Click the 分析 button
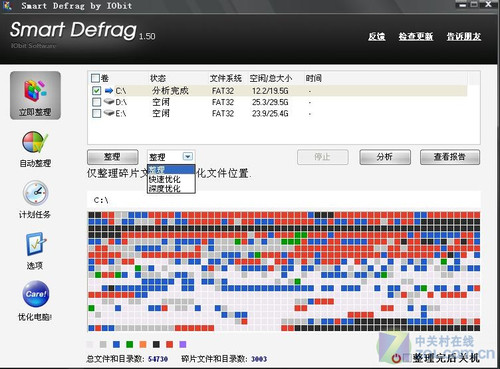 click(x=385, y=157)
